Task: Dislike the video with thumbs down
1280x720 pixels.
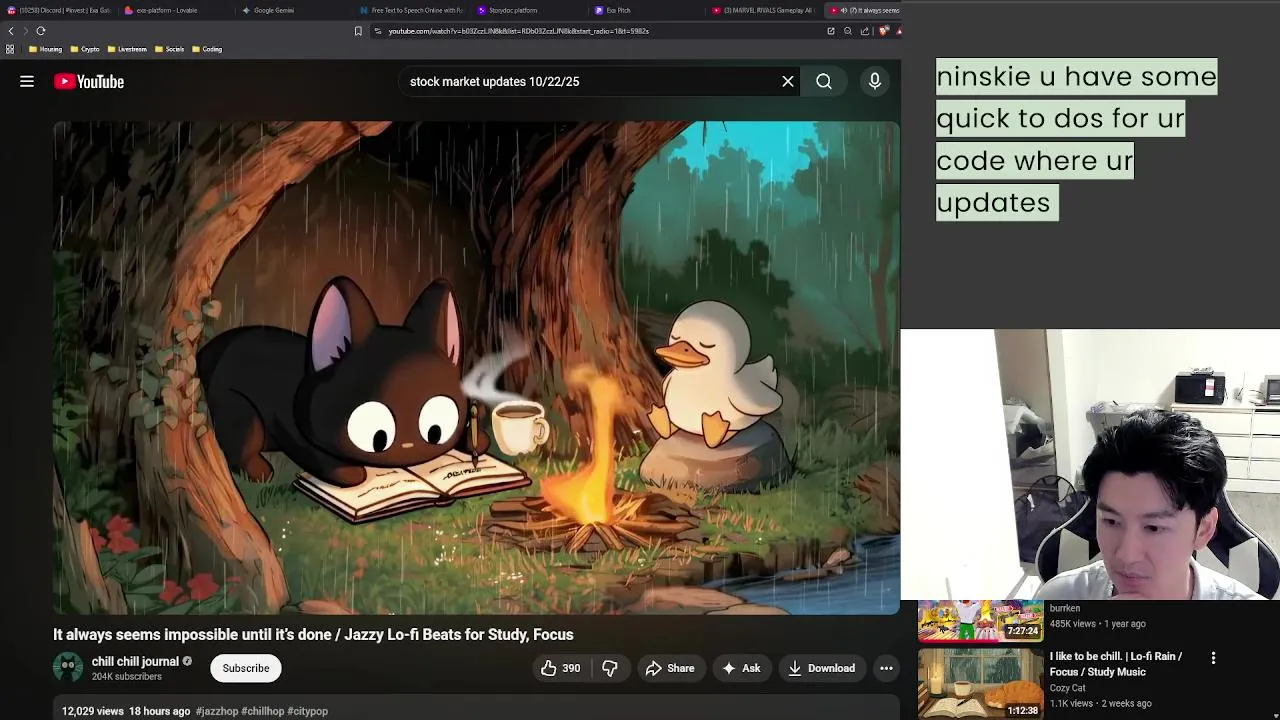Action: [x=610, y=668]
